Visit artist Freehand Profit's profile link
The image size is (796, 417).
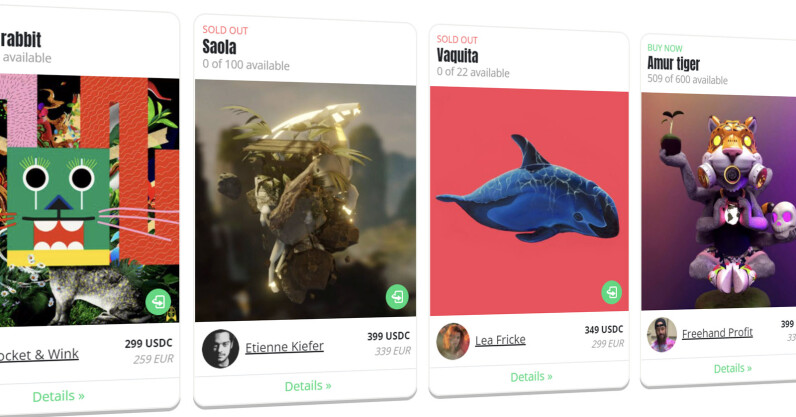(717, 333)
